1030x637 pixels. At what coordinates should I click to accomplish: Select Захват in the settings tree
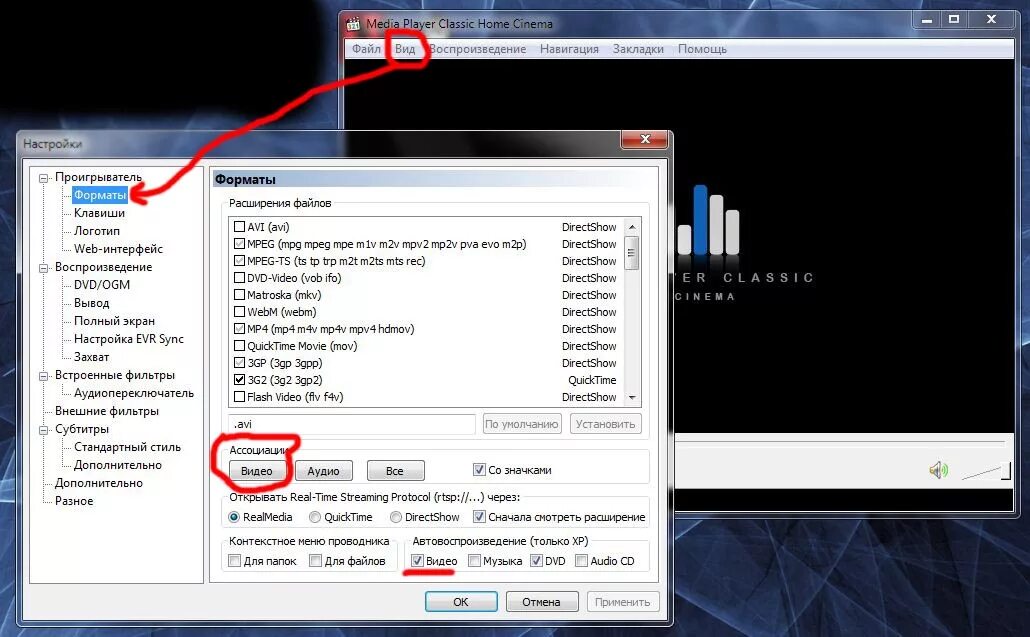tap(91, 357)
